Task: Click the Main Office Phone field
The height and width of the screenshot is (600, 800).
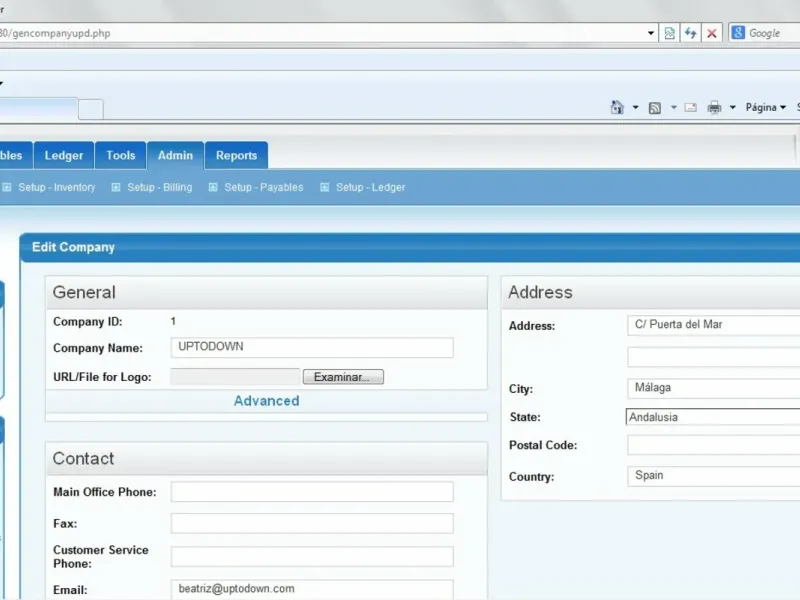Action: click(x=312, y=492)
